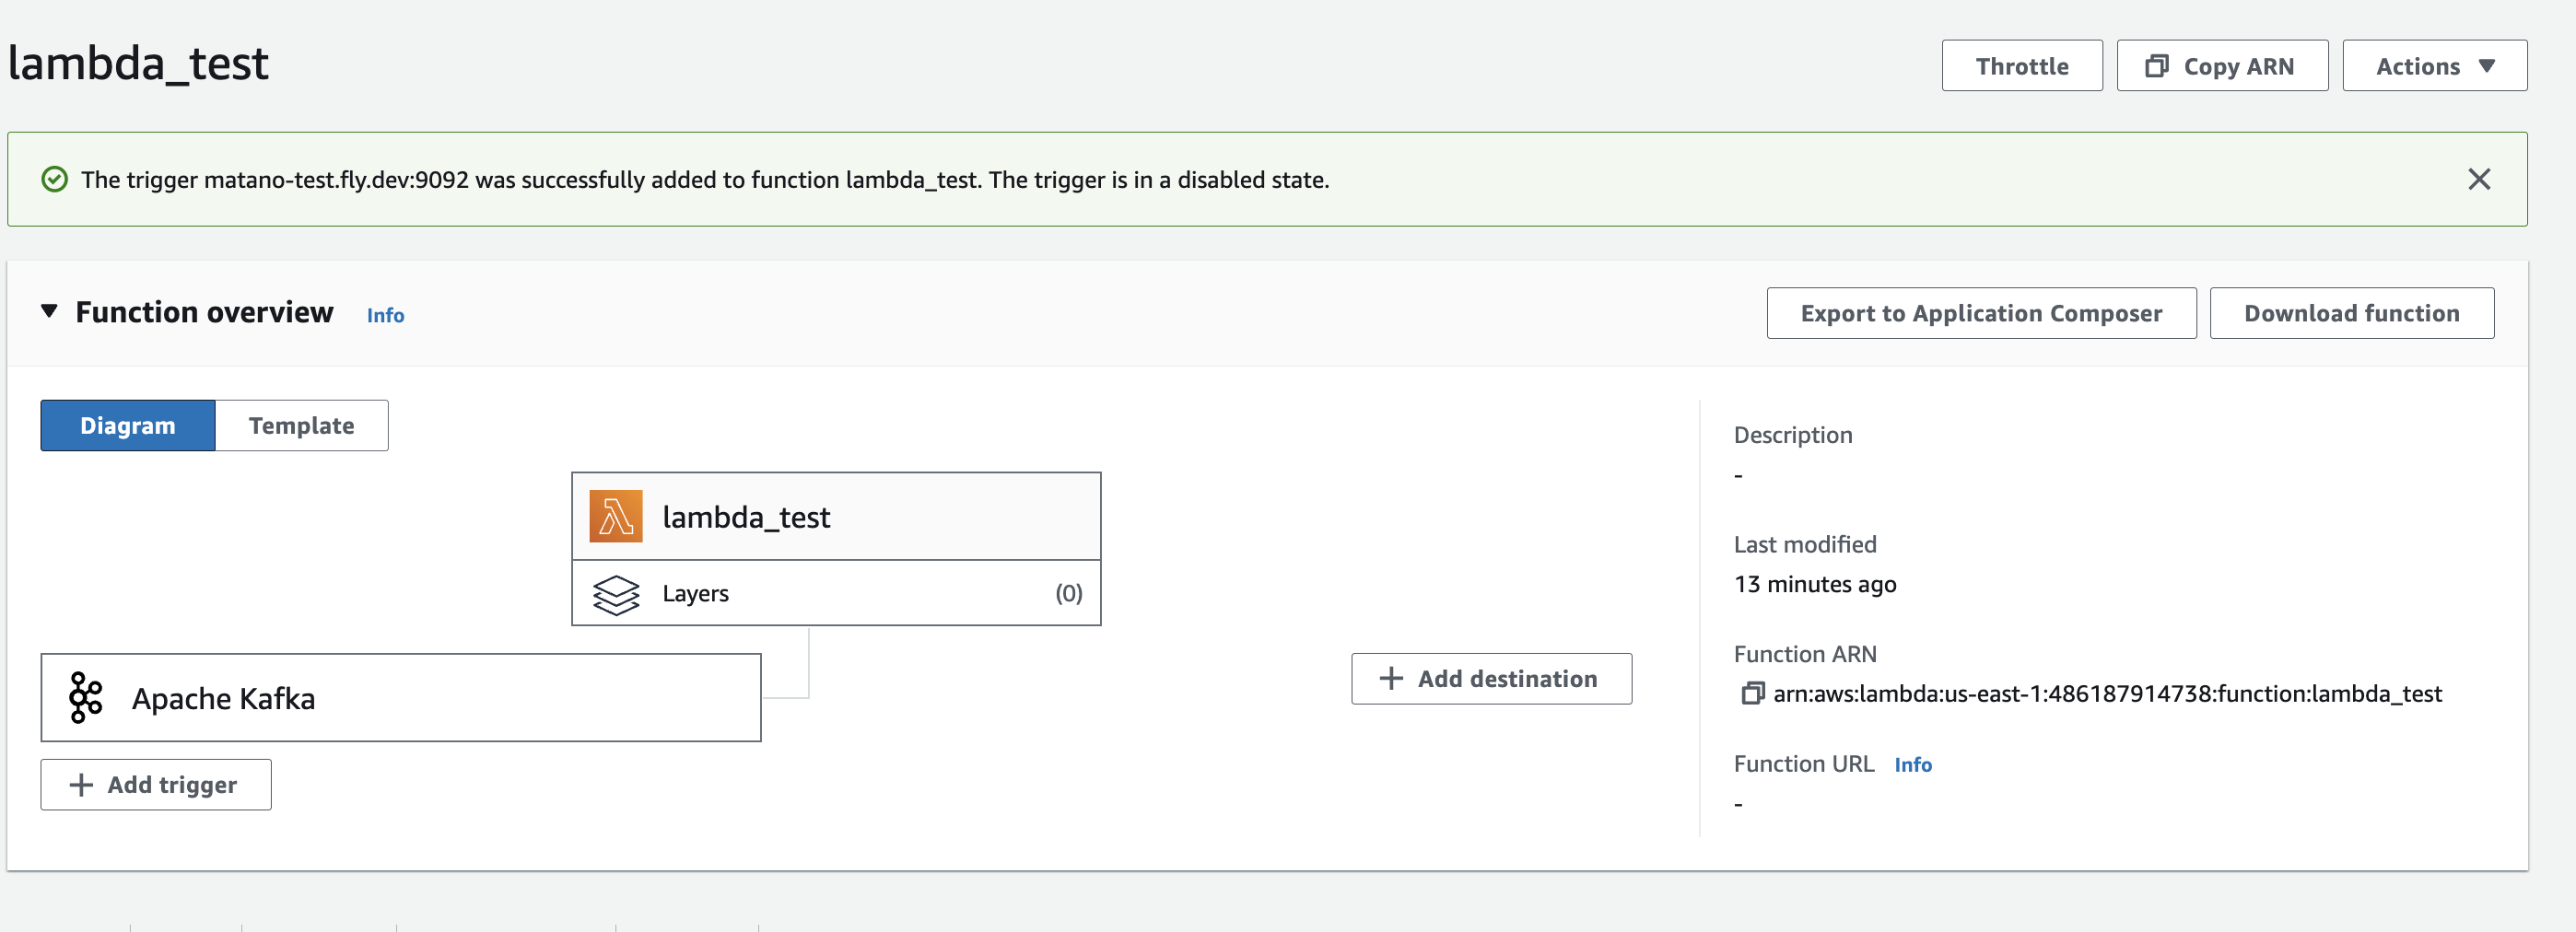The image size is (2576, 932).
Task: Switch to the Diagram view
Action: (x=128, y=426)
